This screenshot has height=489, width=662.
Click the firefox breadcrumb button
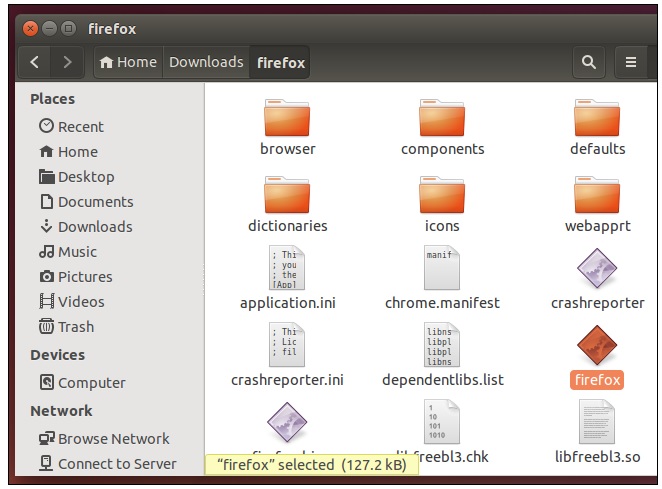(x=280, y=62)
